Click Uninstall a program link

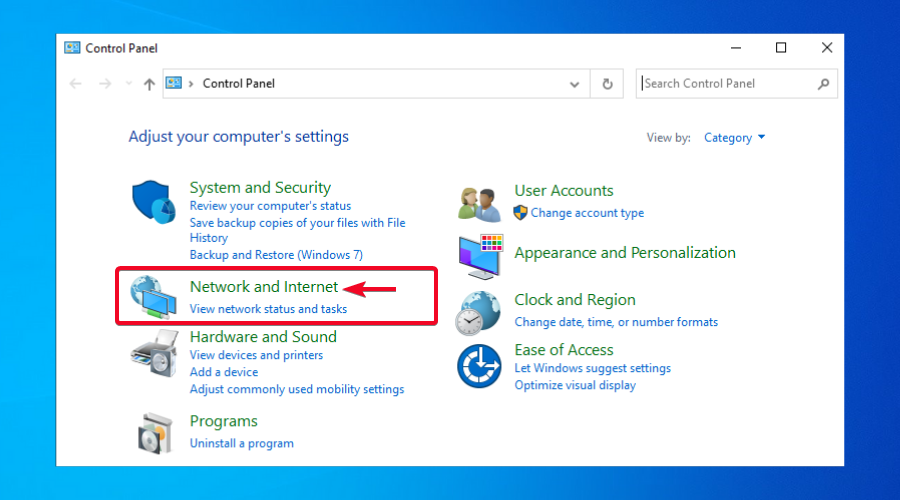point(242,443)
